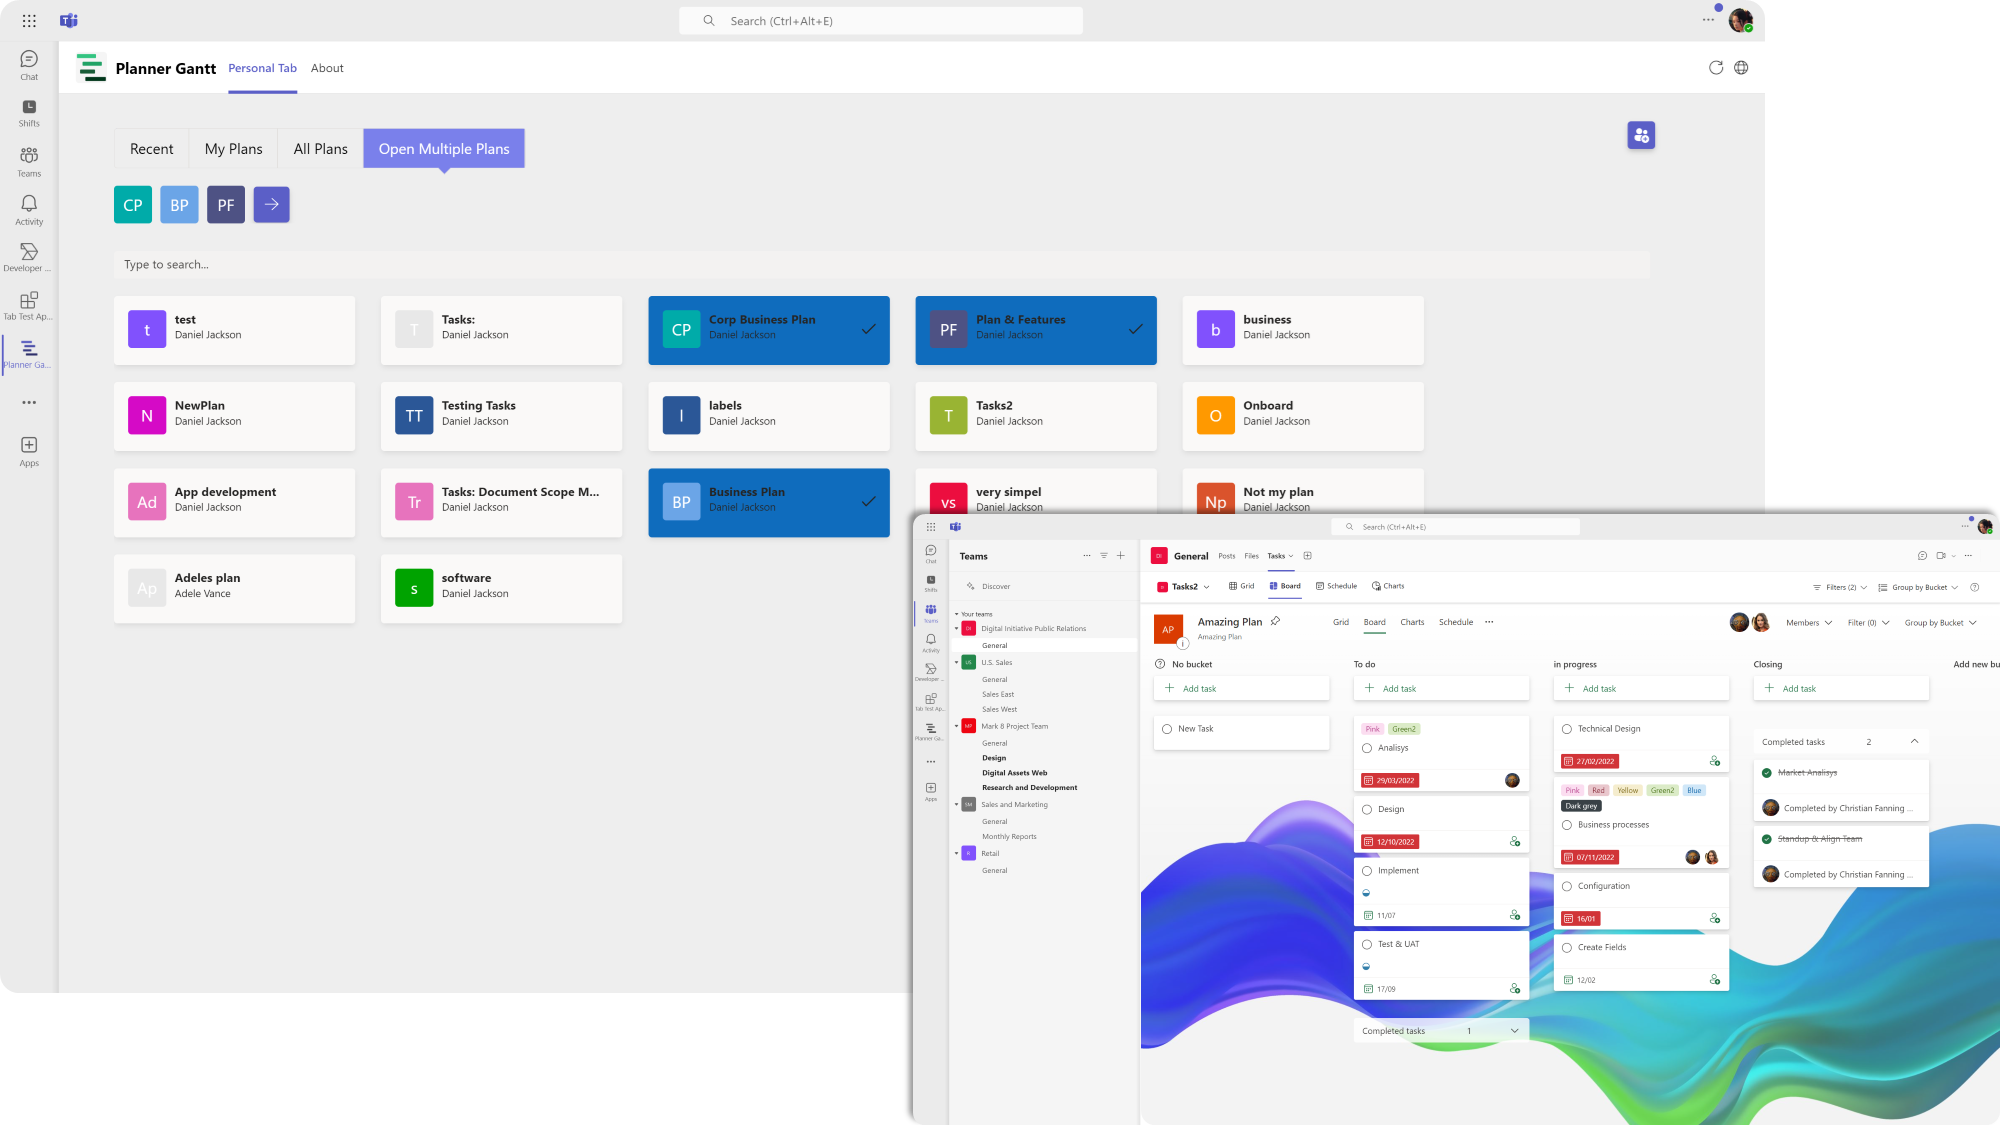Open Filters (2) dropdown
This screenshot has height=1125, width=2000.
click(x=1840, y=587)
